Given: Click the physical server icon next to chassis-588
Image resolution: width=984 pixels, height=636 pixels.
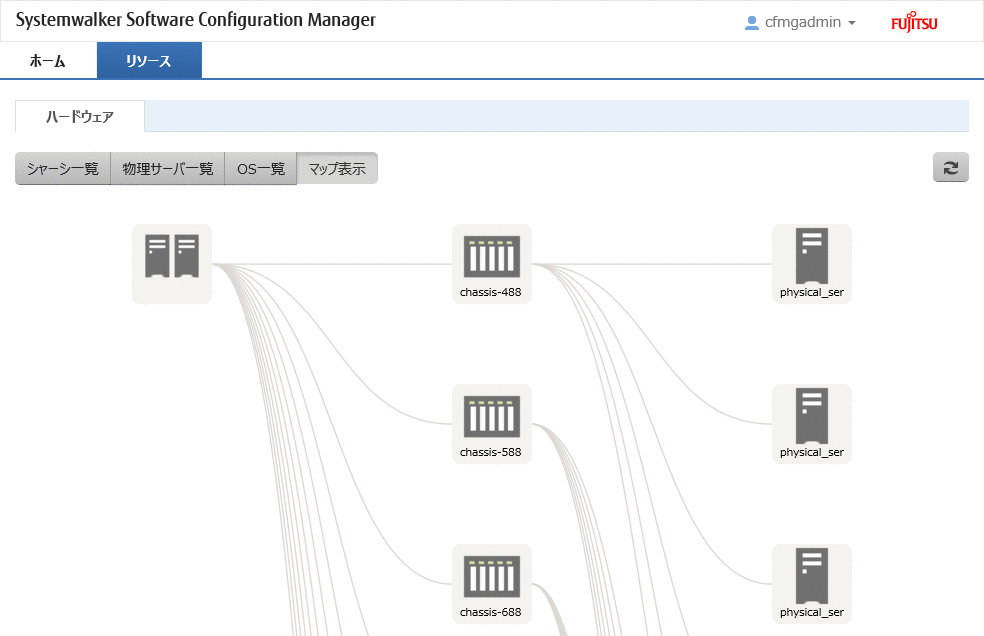Looking at the screenshot, I should point(812,416).
